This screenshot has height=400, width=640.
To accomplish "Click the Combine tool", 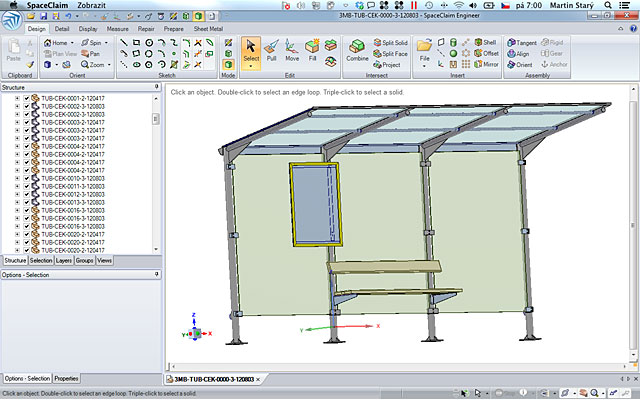I will 357,50.
